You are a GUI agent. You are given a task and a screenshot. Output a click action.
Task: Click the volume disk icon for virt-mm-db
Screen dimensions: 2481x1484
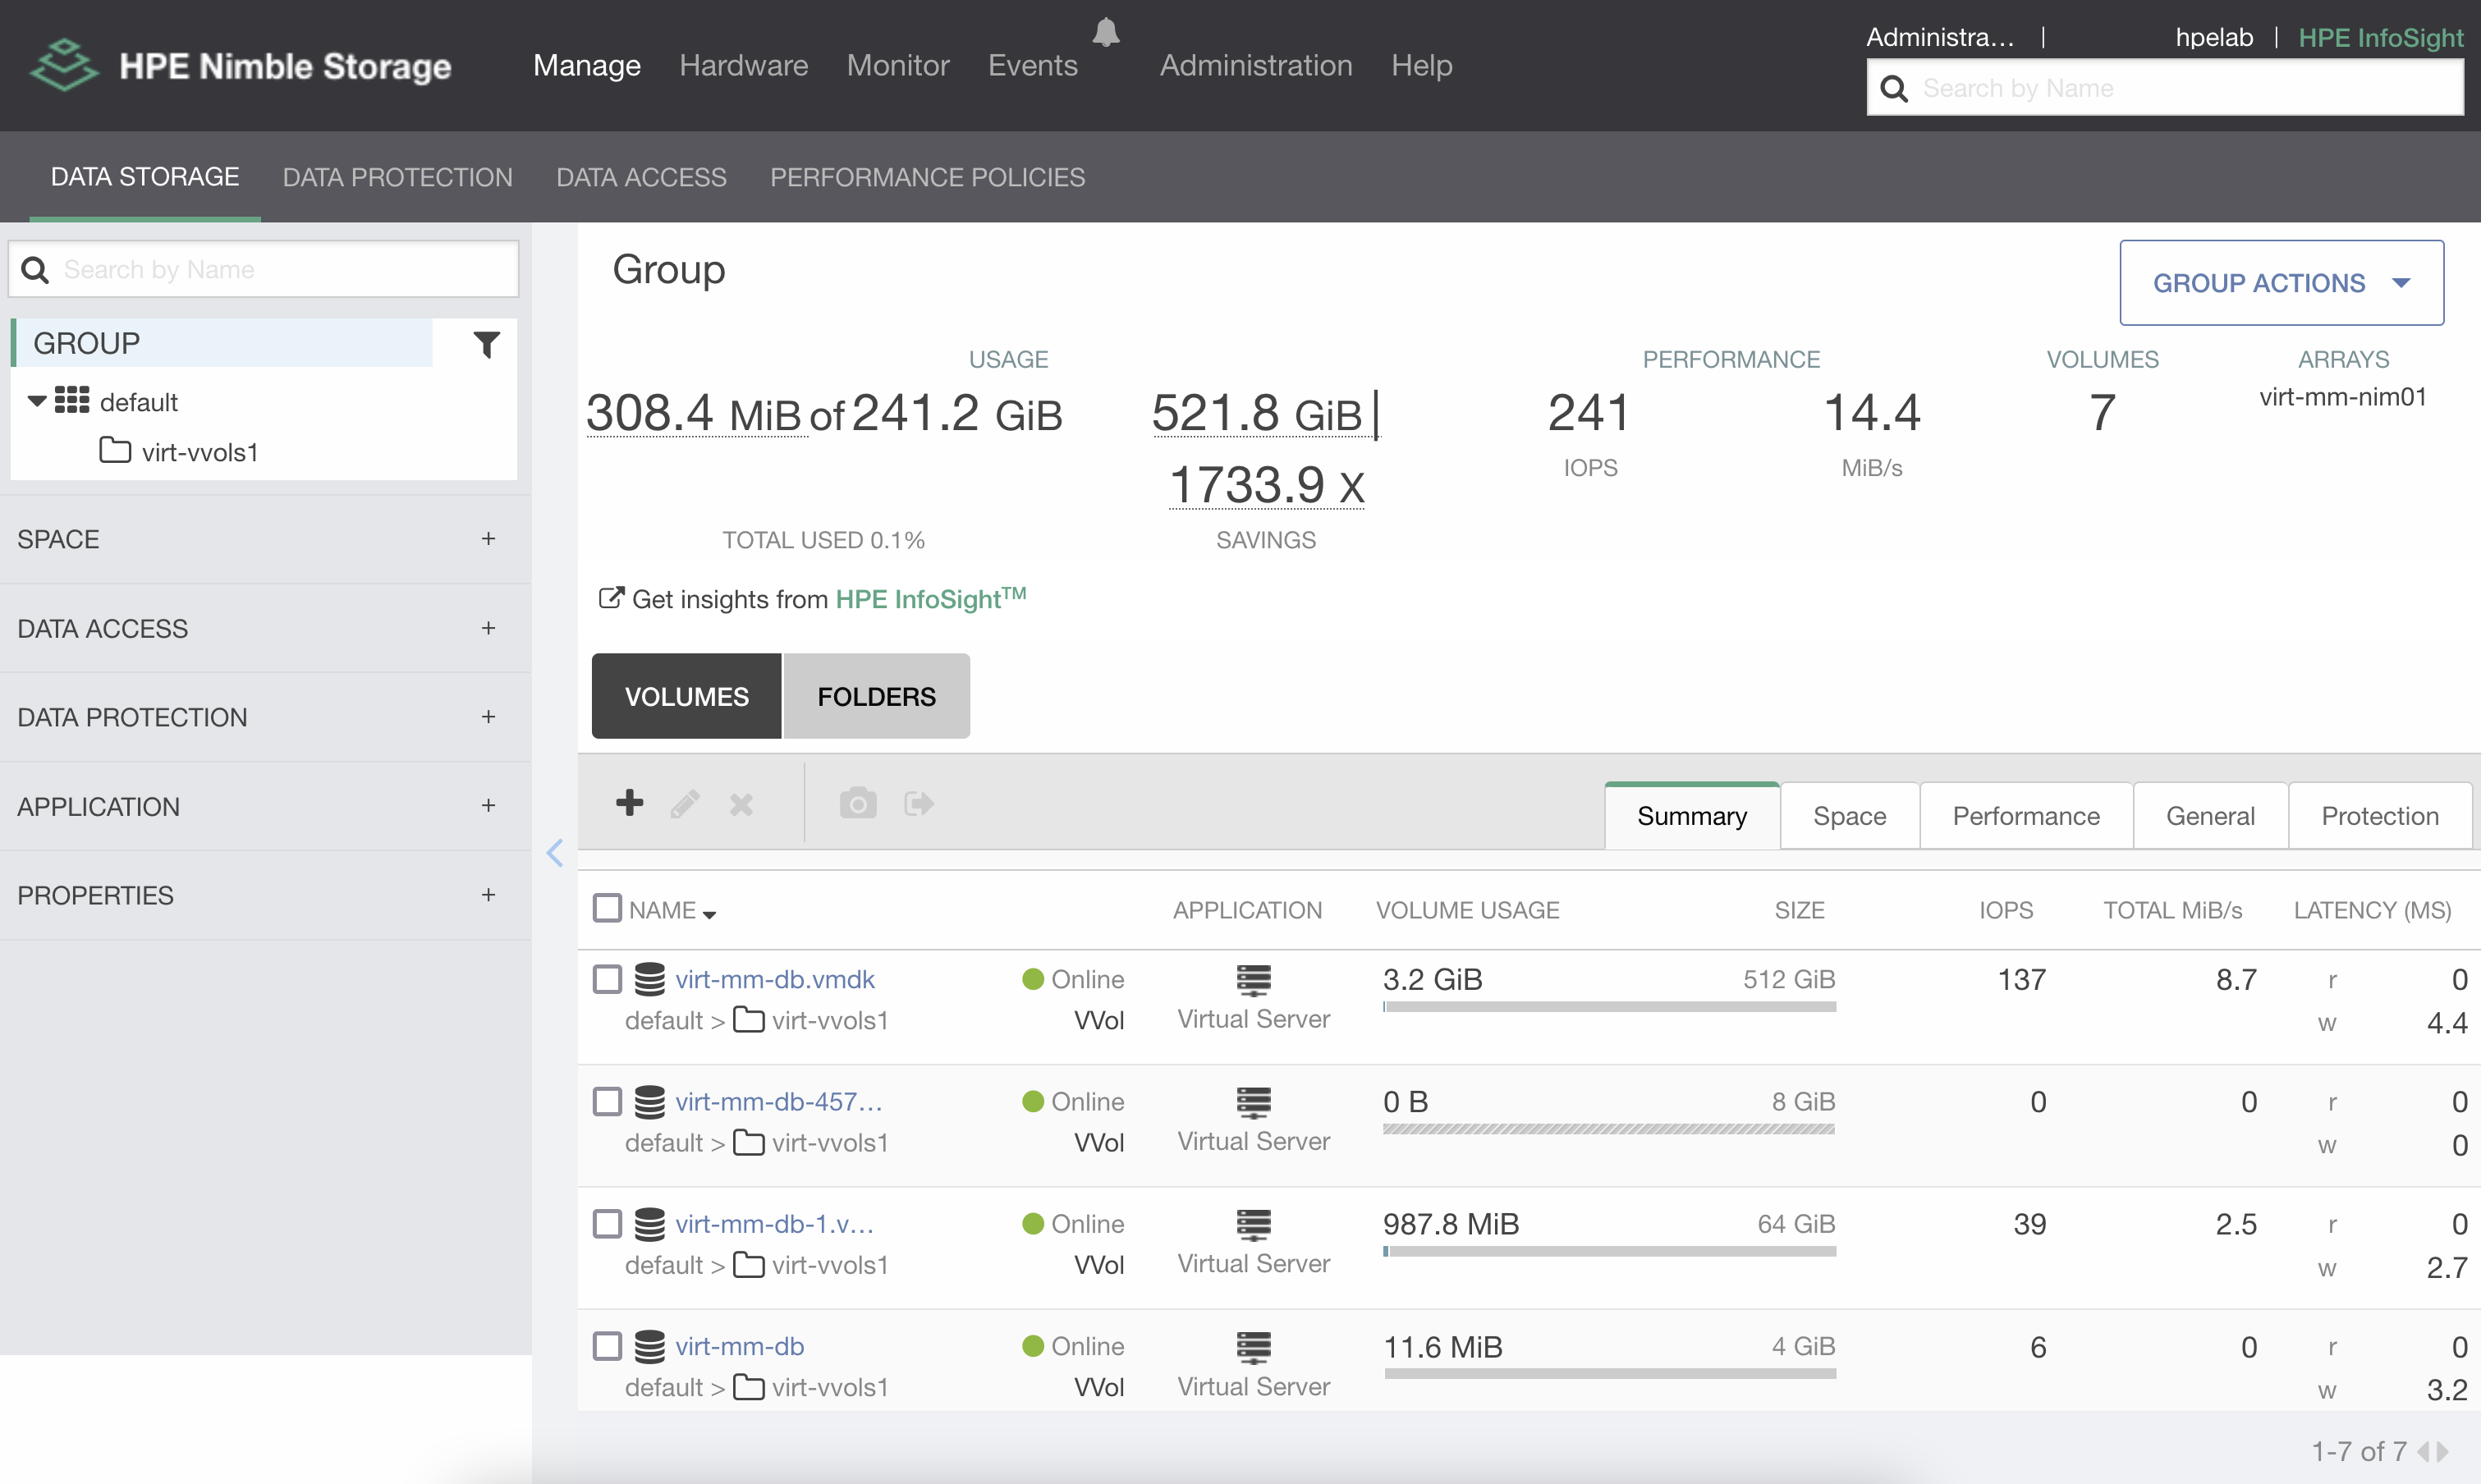650,1347
